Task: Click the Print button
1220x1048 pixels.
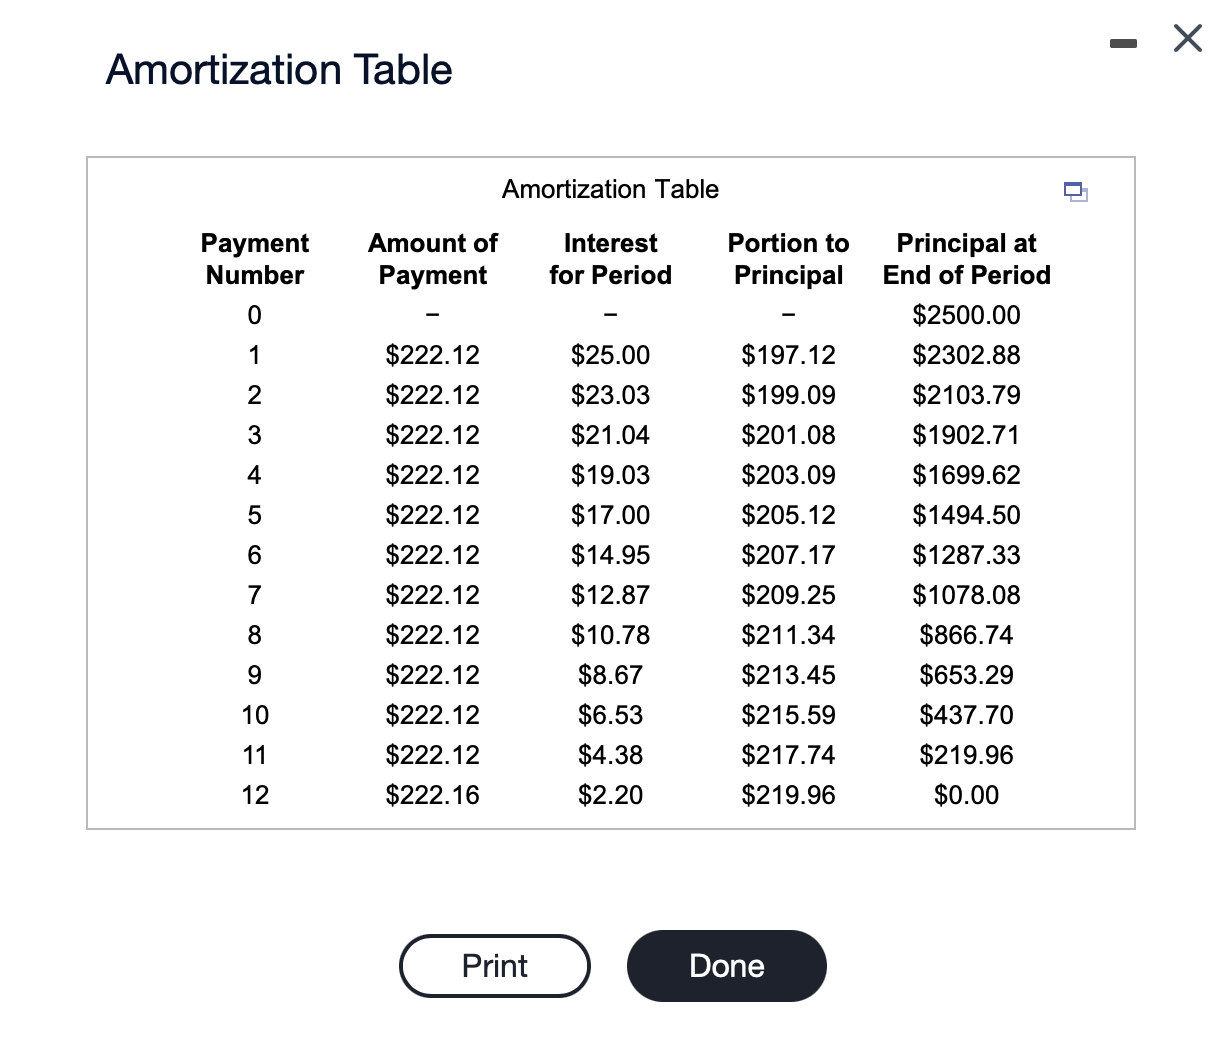Action: click(x=494, y=965)
